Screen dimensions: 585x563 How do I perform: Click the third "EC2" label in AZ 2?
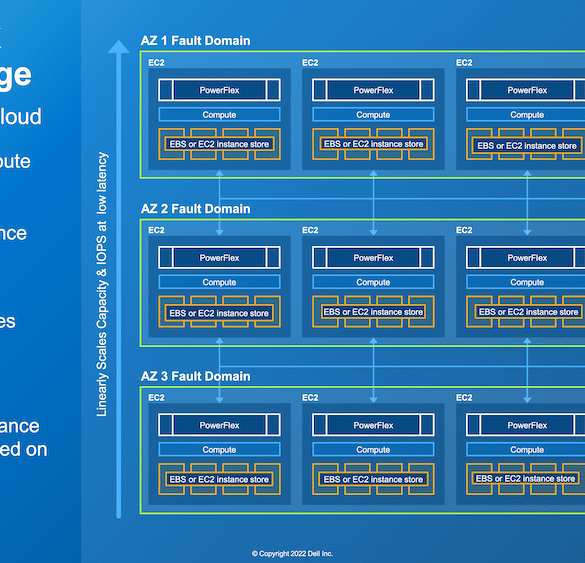(464, 230)
